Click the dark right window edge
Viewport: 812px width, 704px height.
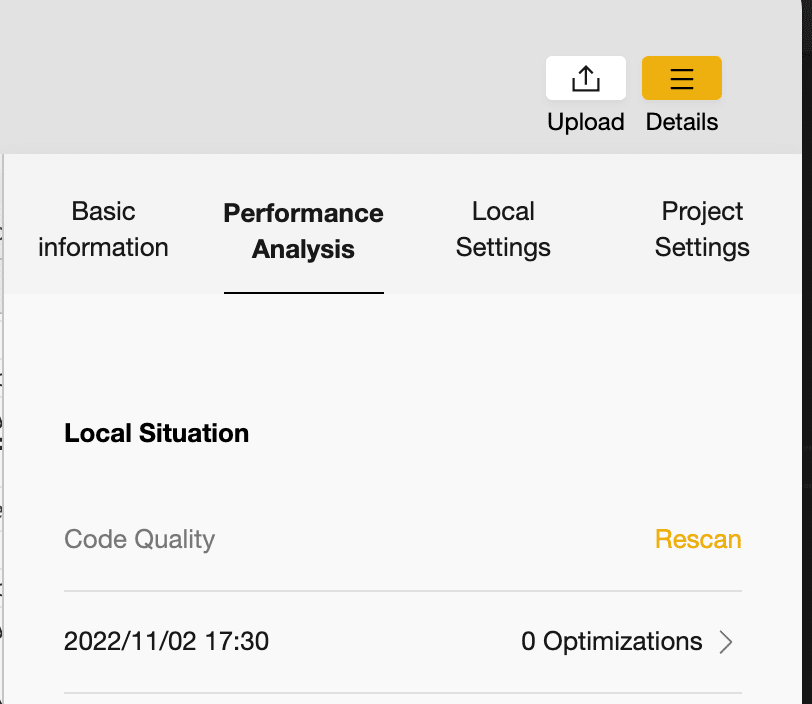click(x=807, y=352)
